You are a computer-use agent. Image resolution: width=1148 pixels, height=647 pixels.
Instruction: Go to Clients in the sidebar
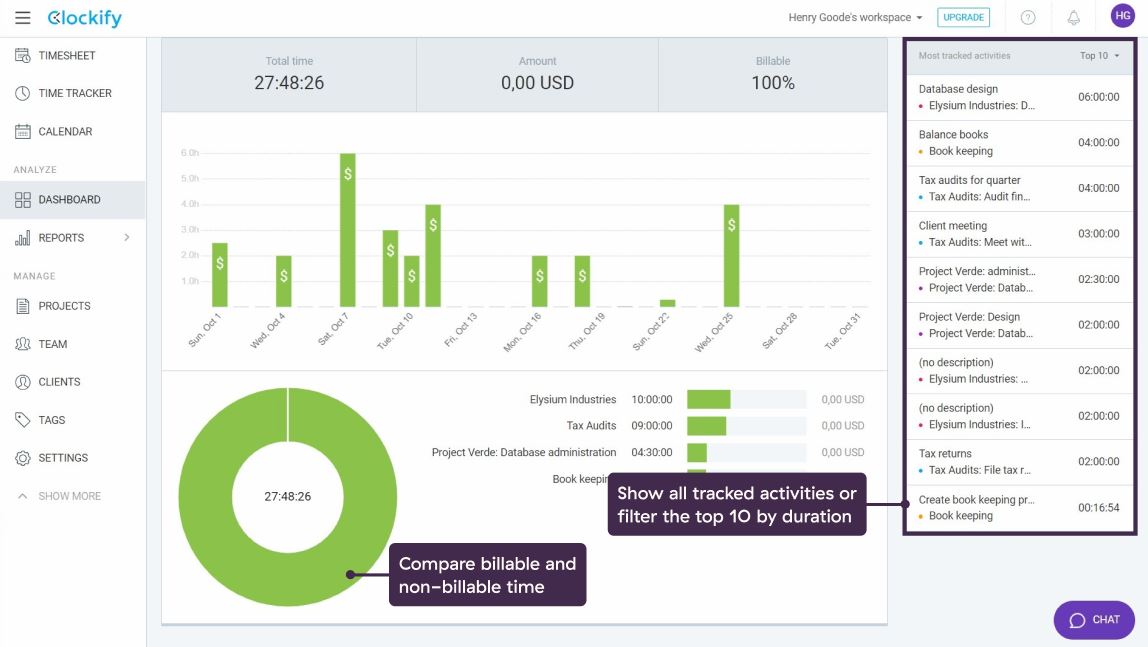click(59, 382)
